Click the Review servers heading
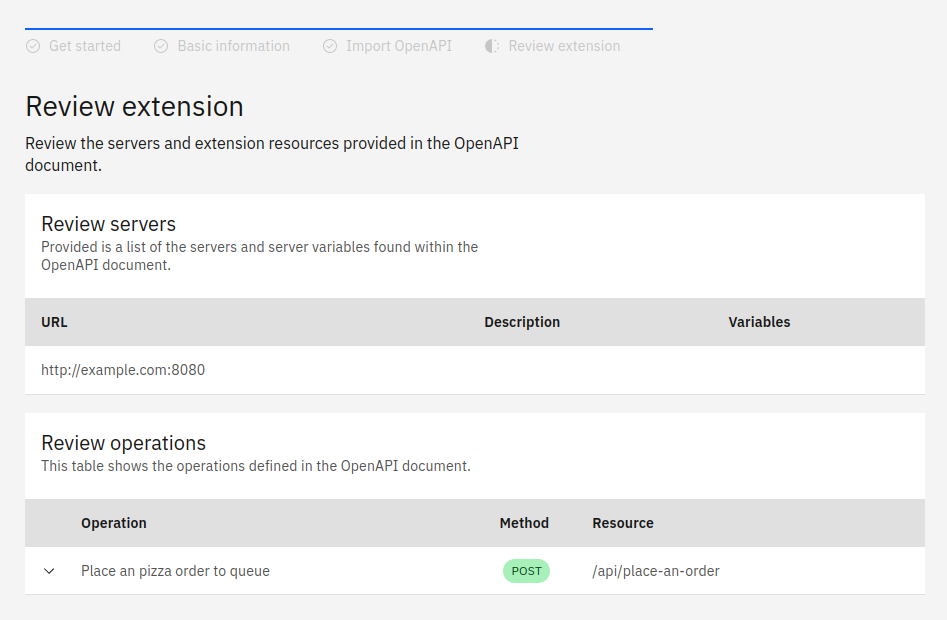This screenshot has height=620, width=947. [108, 224]
